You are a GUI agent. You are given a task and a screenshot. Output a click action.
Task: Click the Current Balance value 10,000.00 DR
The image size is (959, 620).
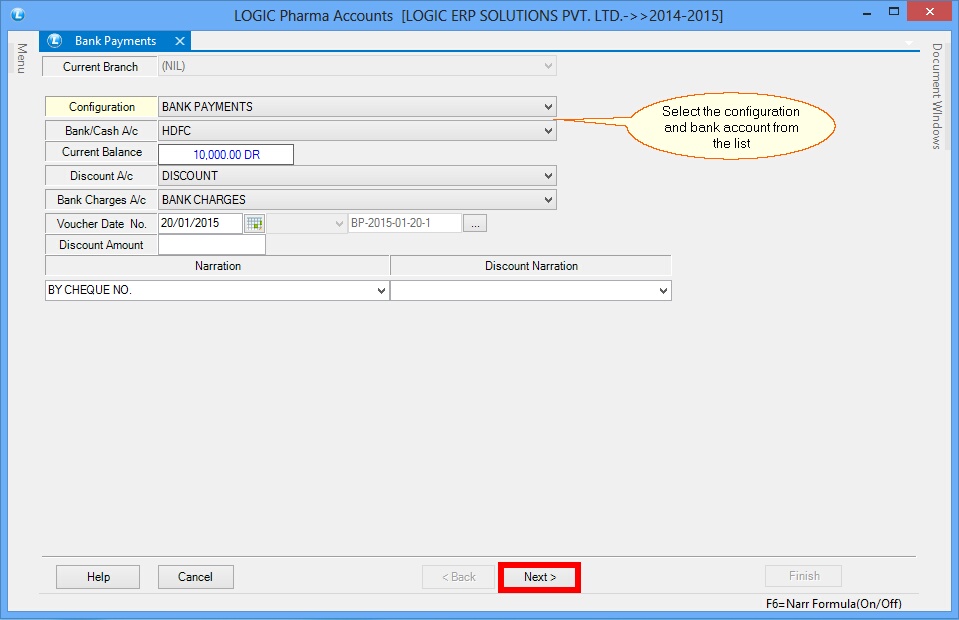pos(226,155)
